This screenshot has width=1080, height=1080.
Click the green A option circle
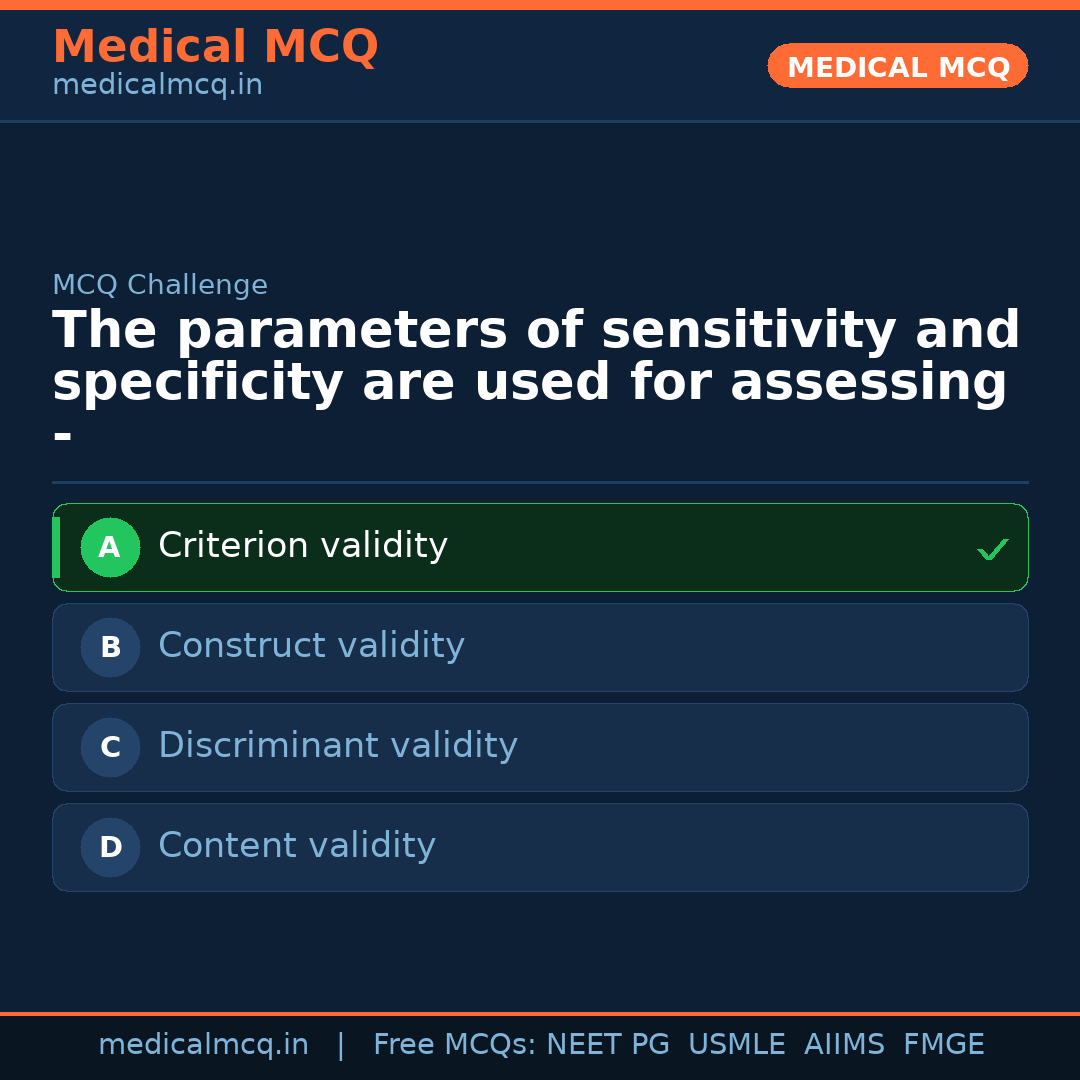(x=110, y=547)
